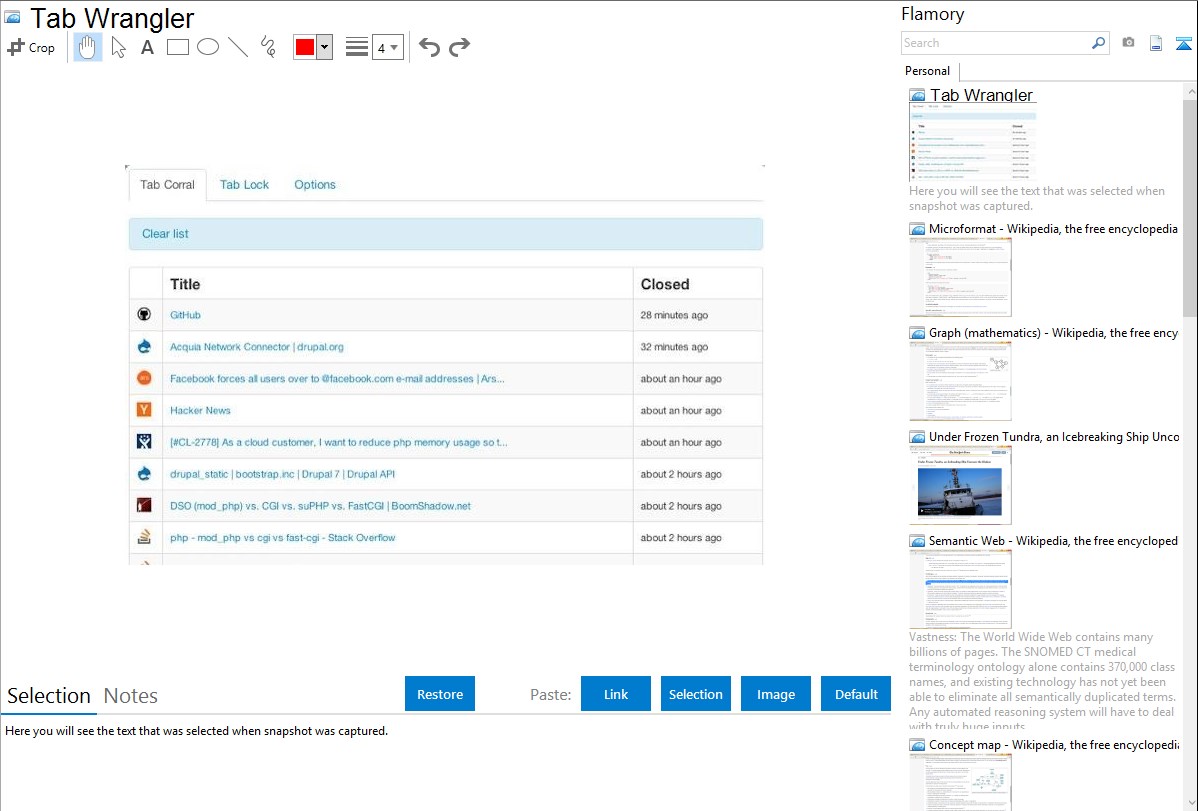
Task: Undo the last edit
Action: [429, 47]
